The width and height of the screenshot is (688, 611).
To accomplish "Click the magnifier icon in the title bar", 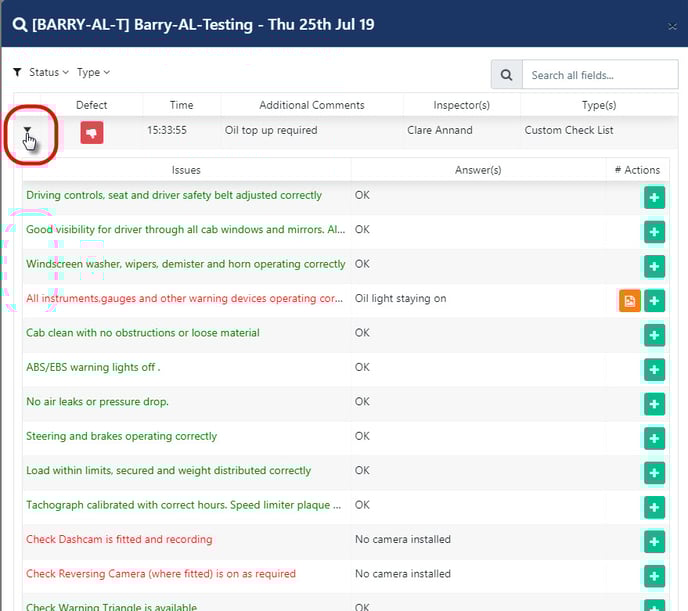I will pyautogui.click(x=20, y=25).
